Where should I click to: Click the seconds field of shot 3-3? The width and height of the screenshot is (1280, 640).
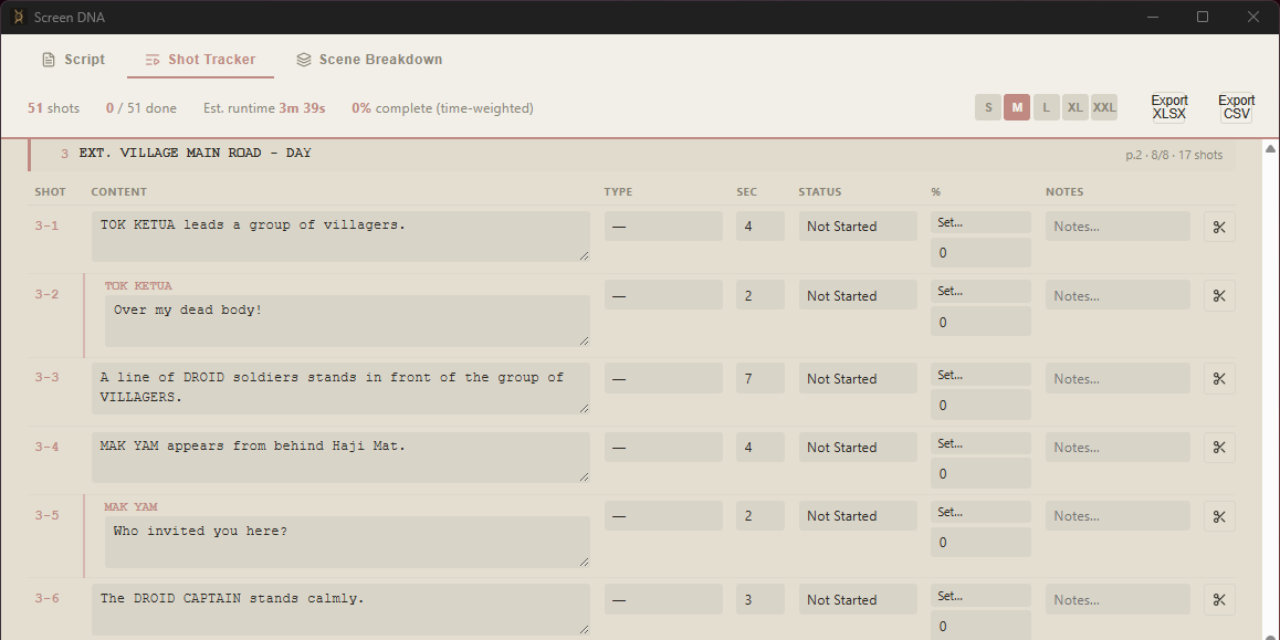tap(760, 378)
